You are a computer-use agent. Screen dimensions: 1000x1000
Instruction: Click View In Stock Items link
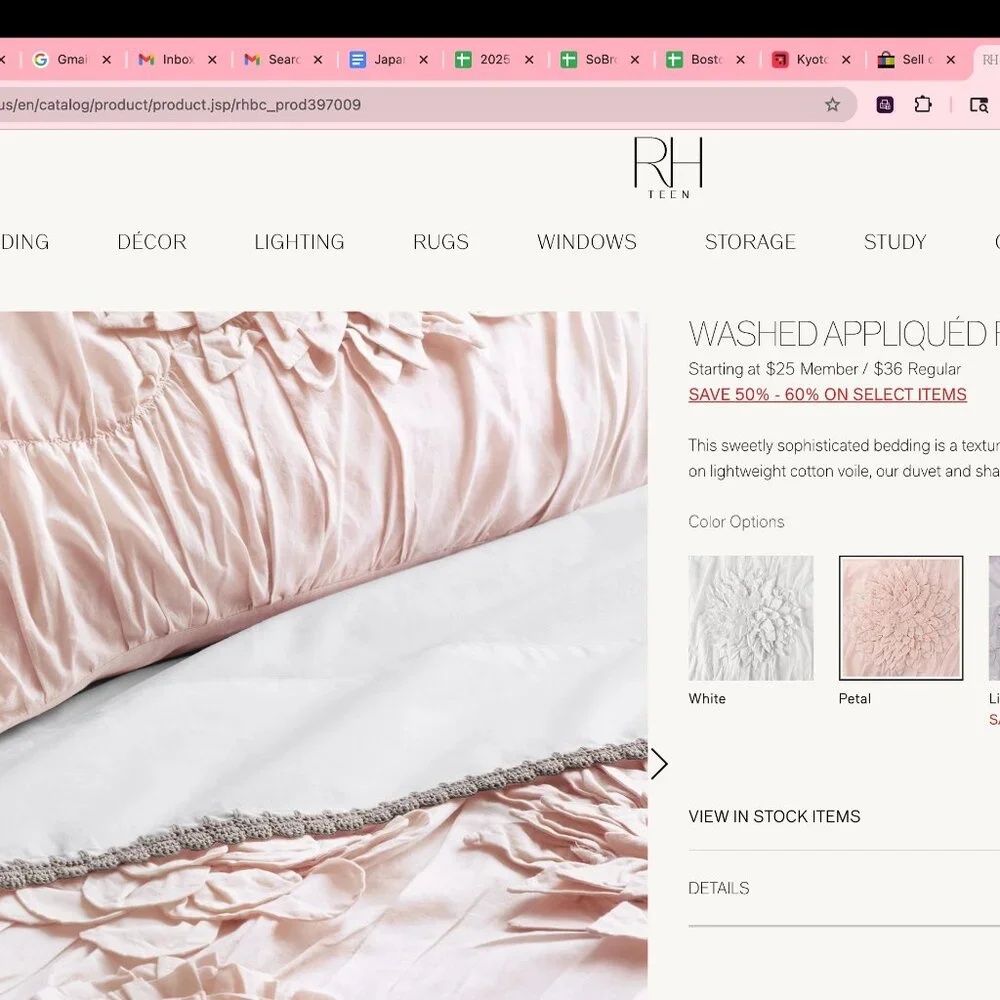[x=774, y=816]
